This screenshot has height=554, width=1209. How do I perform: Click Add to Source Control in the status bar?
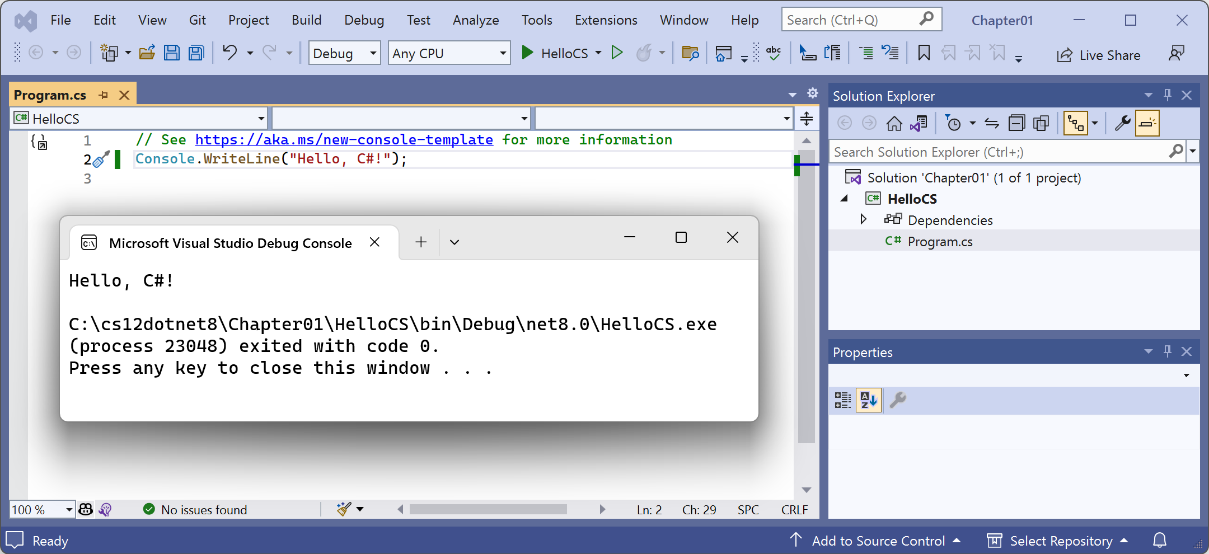pyautogui.click(x=878, y=541)
